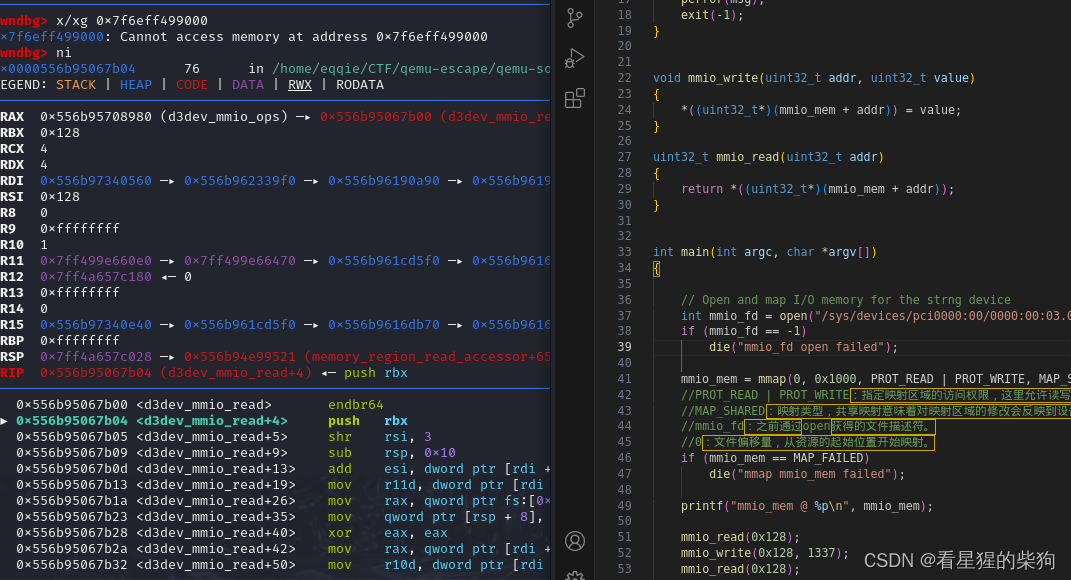Click line number 33 in the editor gutter
Screen dimensions: 1071x580
[624, 252]
